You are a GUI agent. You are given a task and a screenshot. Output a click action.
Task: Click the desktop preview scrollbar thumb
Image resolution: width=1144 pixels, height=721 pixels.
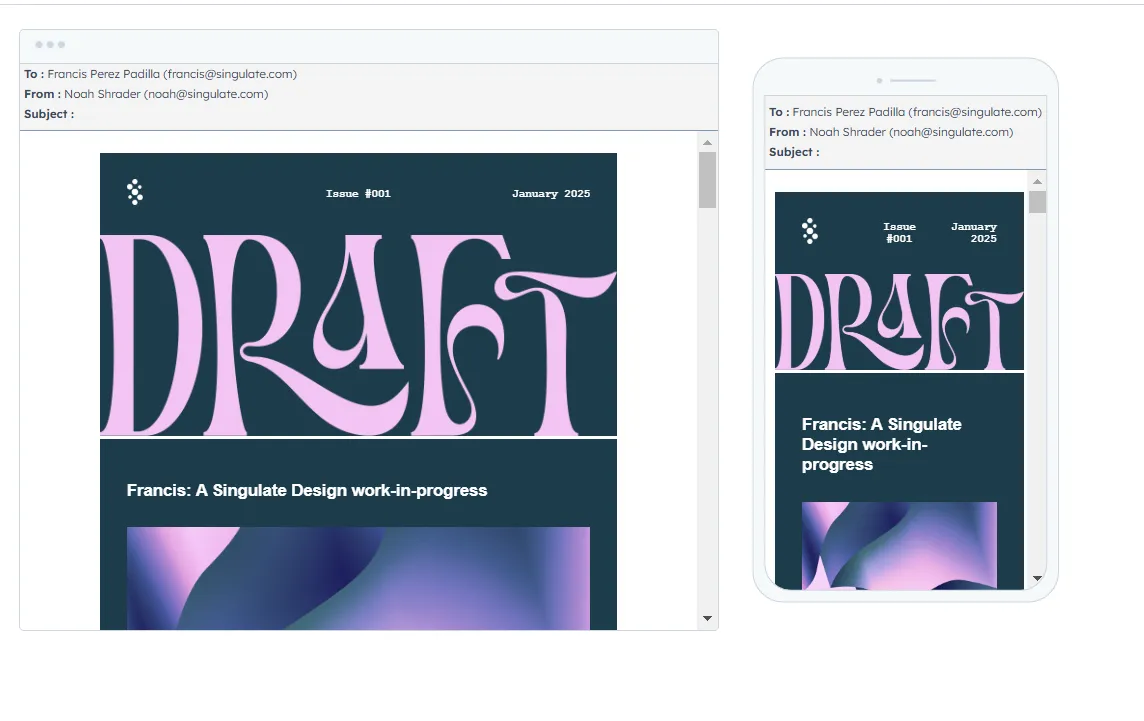[707, 180]
